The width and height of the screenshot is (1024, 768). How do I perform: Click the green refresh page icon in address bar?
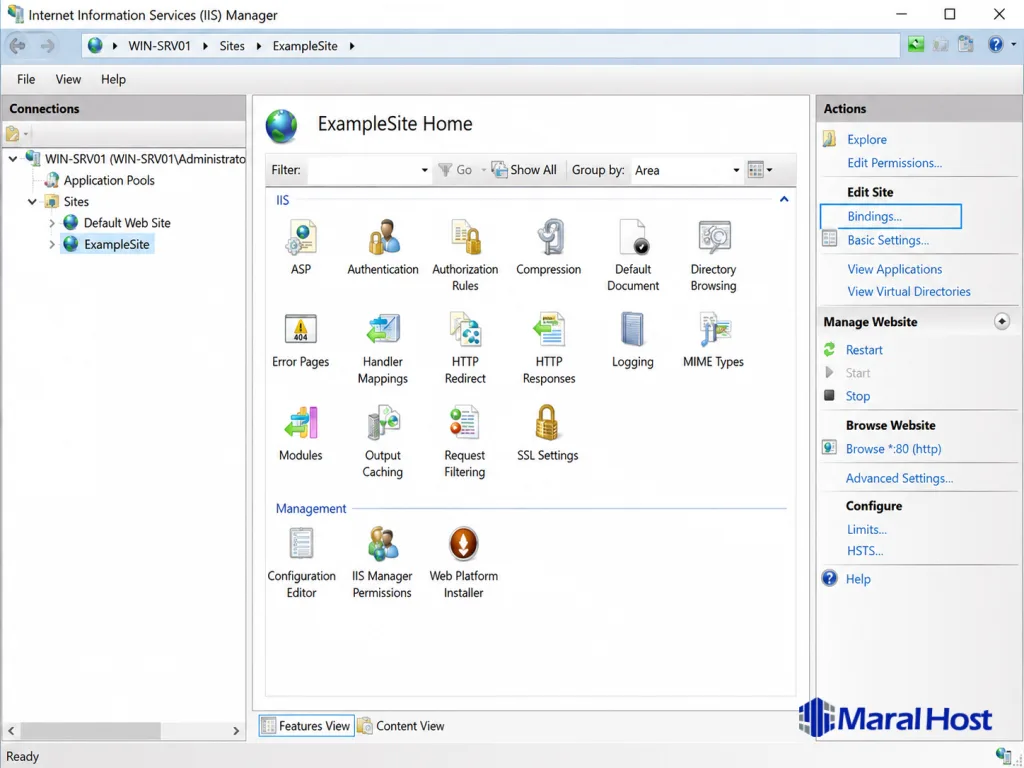[916, 44]
